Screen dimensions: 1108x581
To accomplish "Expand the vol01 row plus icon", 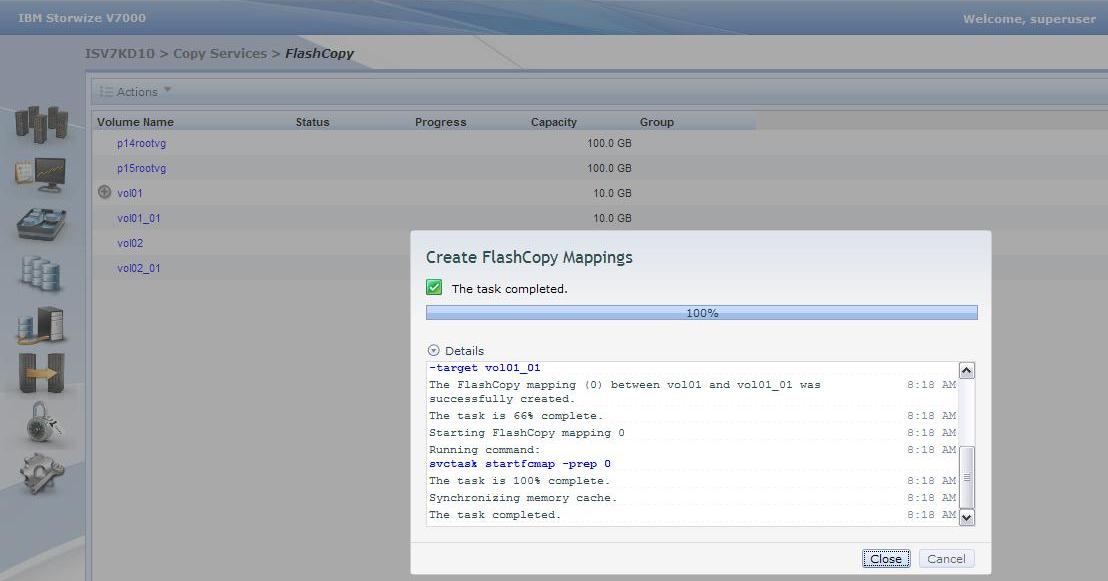I will [x=105, y=192].
